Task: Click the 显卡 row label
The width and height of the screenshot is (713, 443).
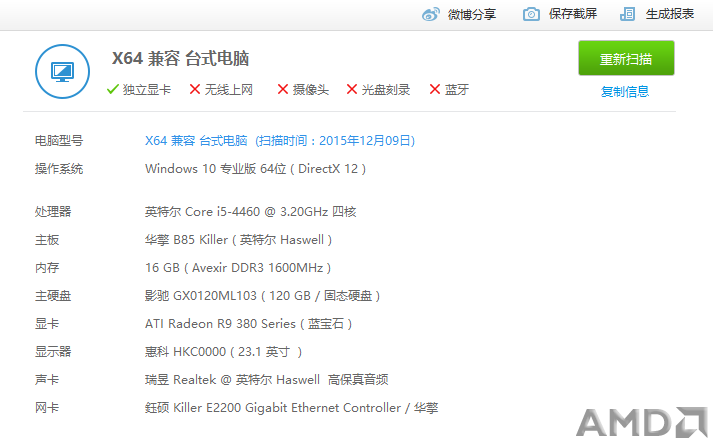Action: pyautogui.click(x=47, y=324)
